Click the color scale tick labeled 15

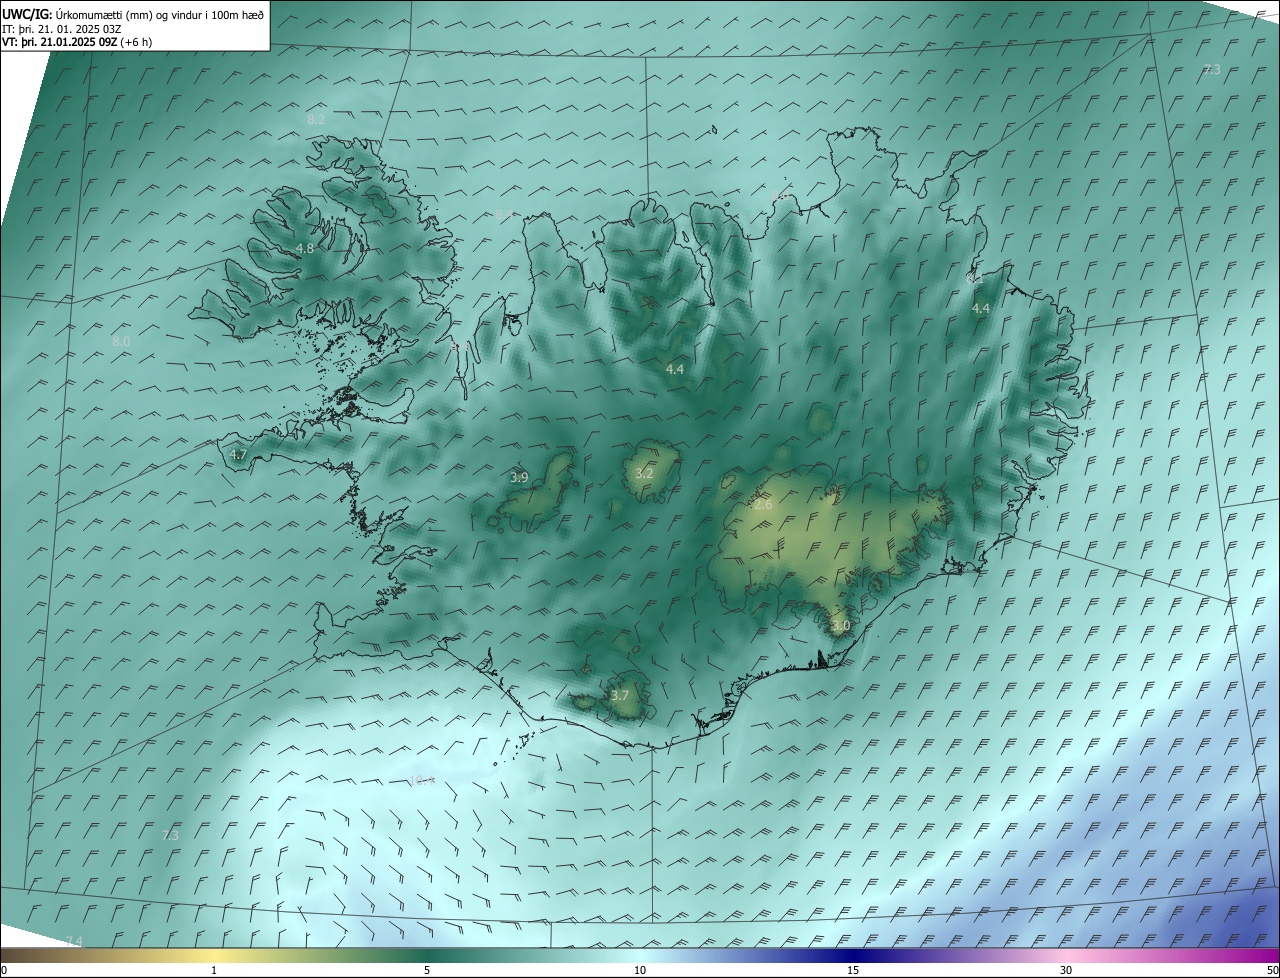pyautogui.click(x=853, y=970)
